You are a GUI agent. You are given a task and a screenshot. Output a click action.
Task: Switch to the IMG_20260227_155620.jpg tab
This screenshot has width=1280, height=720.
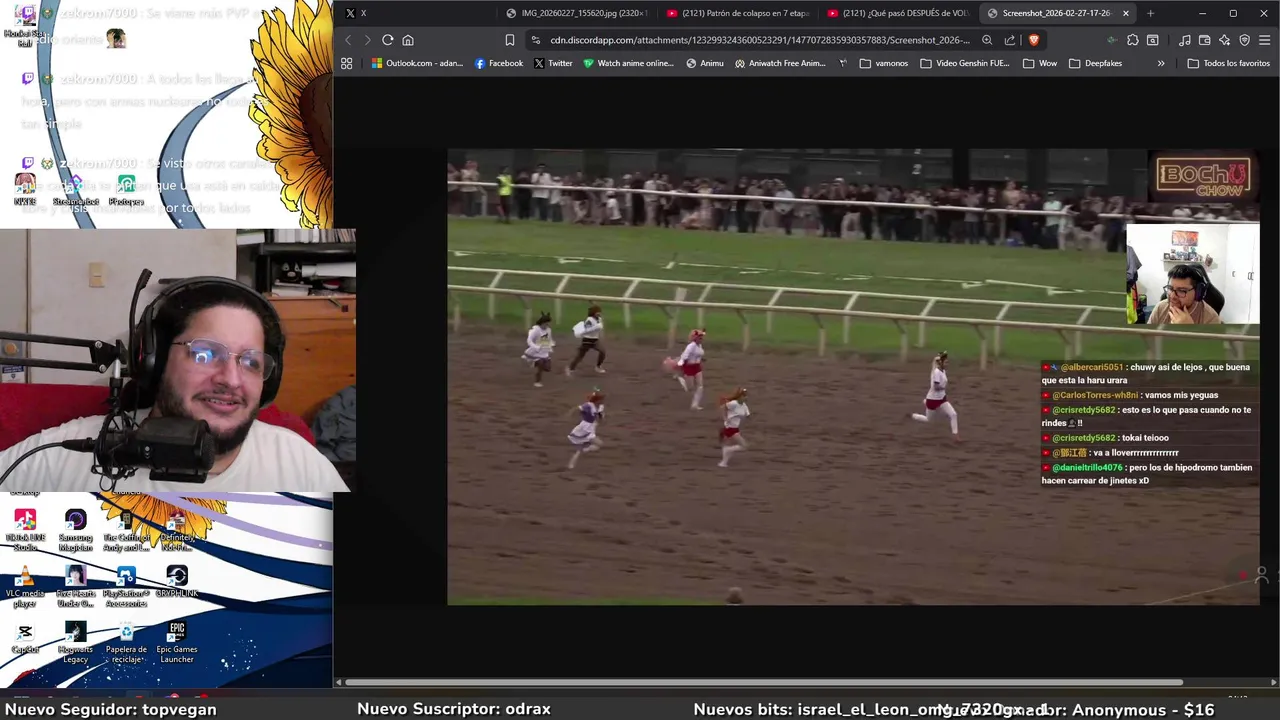pyautogui.click(x=577, y=13)
